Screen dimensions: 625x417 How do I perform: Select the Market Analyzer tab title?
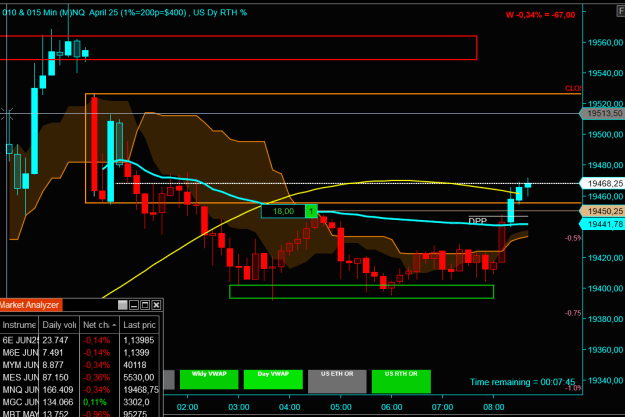(30, 305)
